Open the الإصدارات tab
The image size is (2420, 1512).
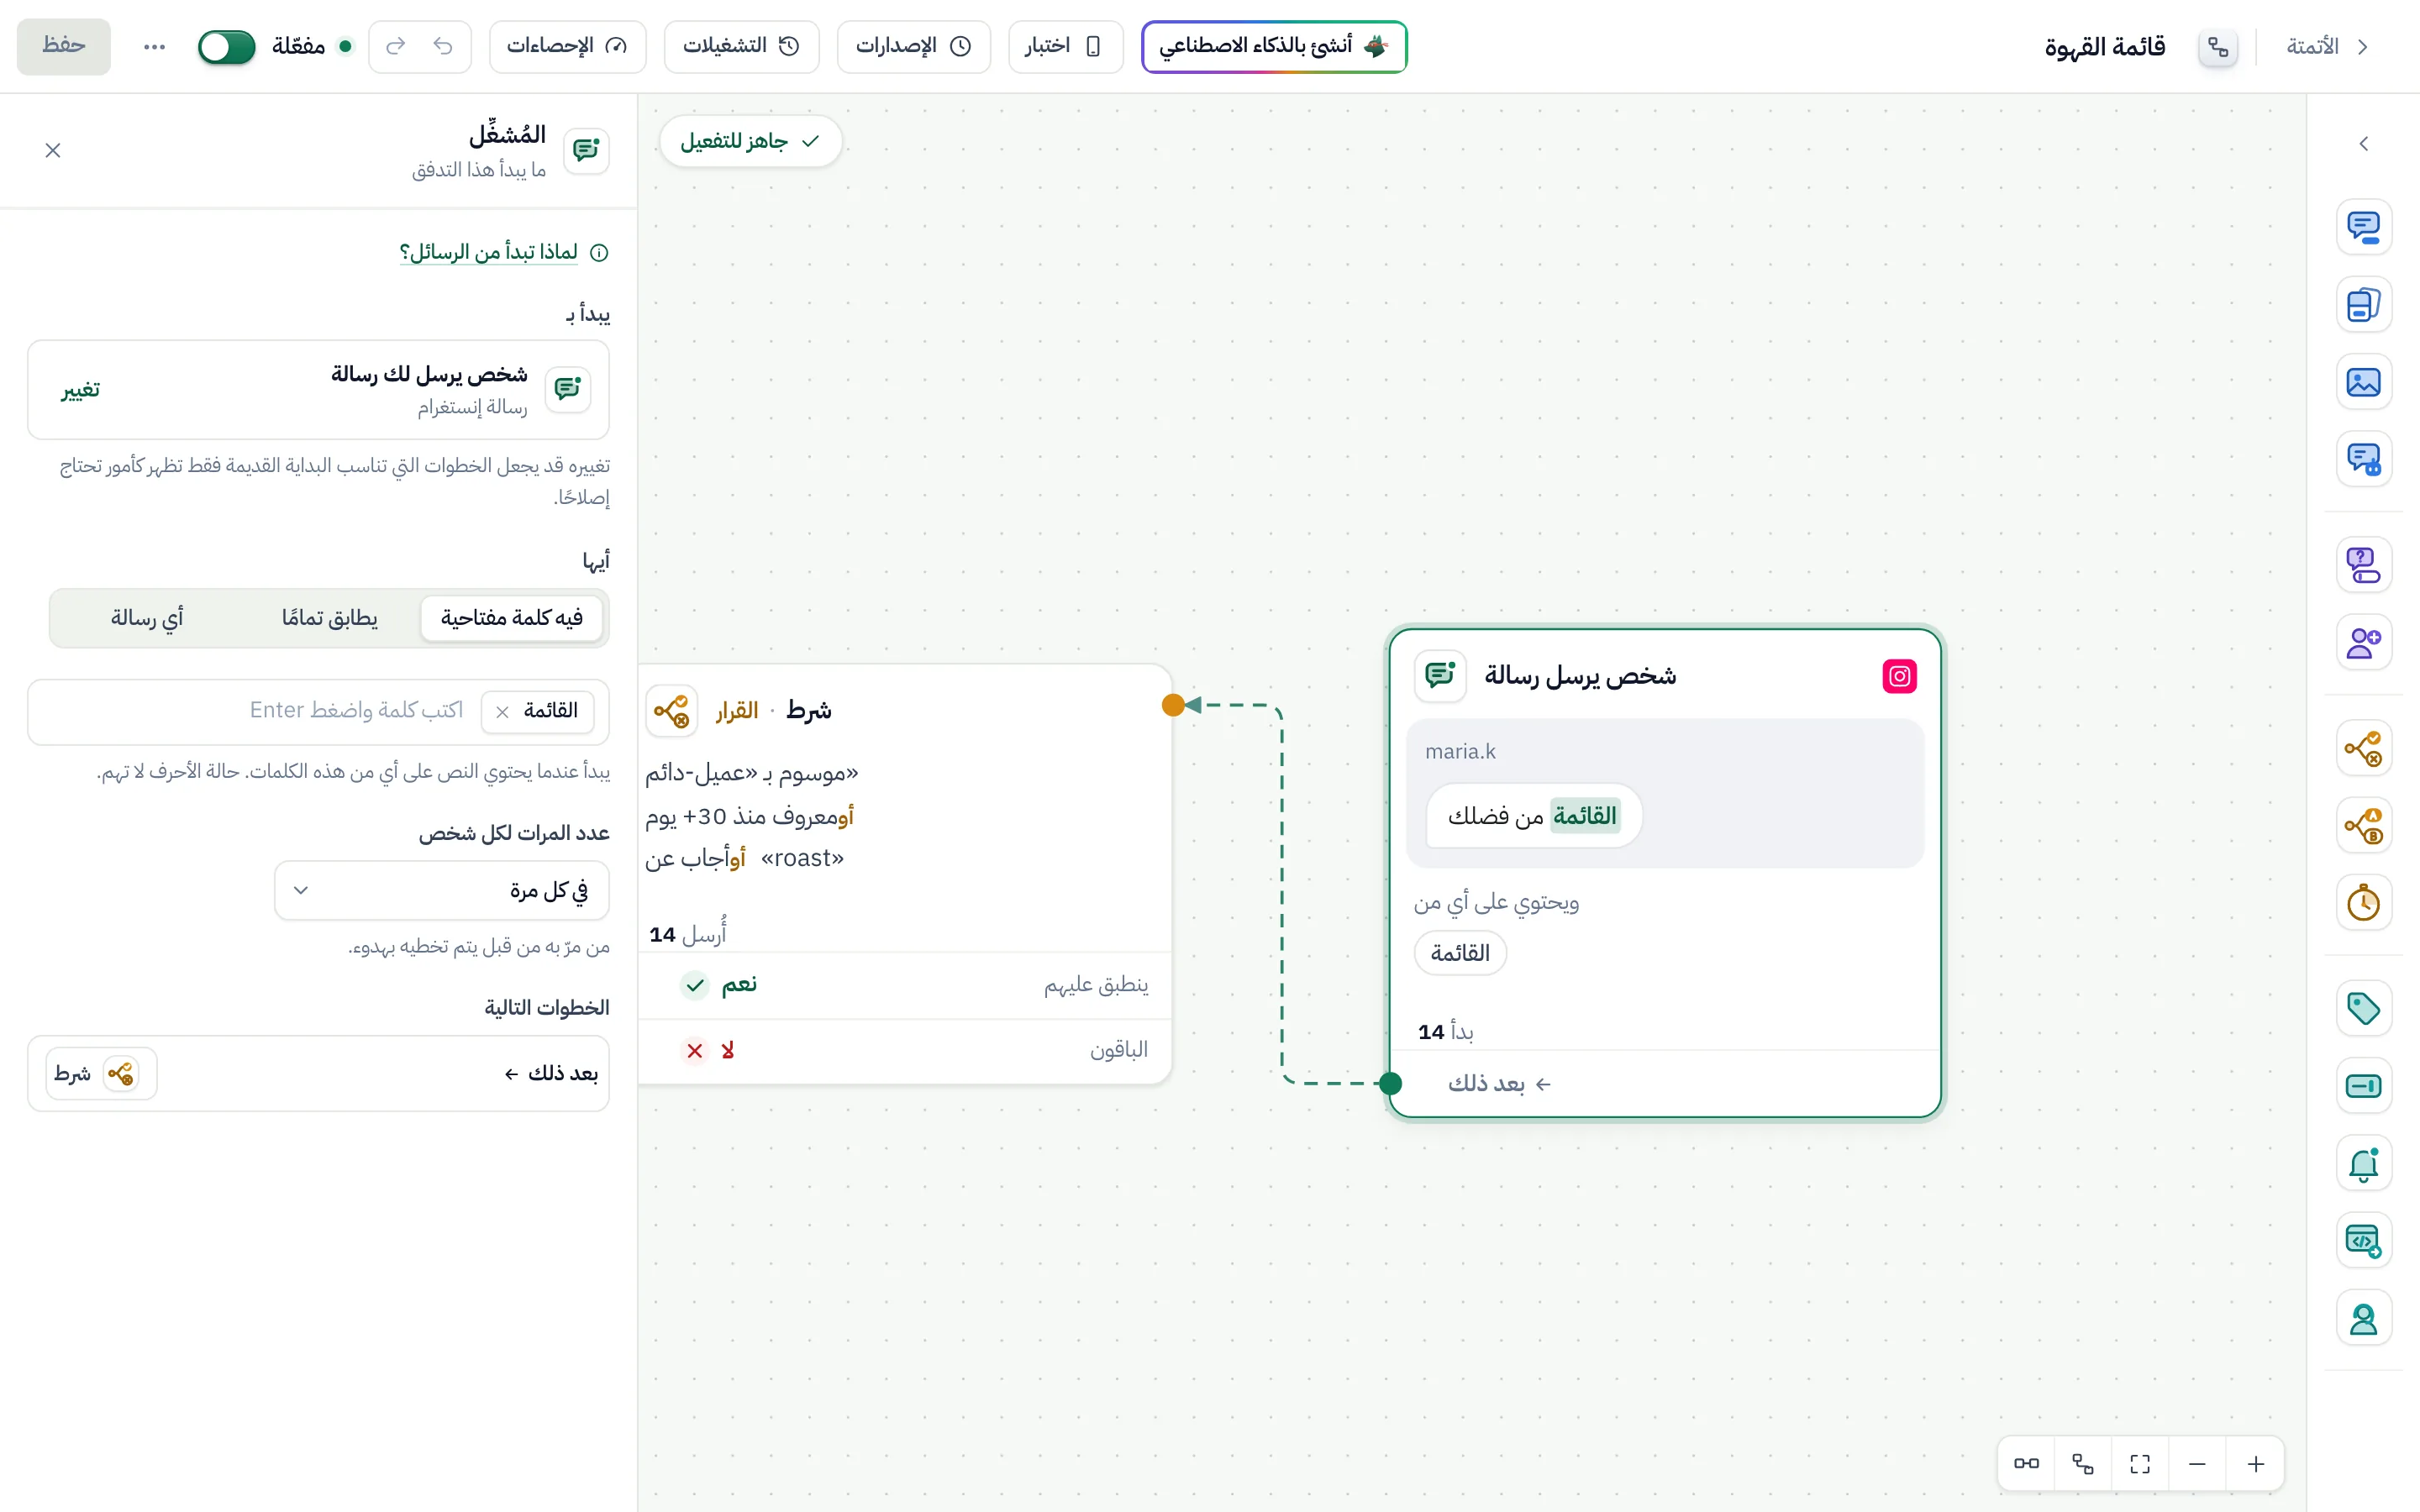[x=913, y=46]
